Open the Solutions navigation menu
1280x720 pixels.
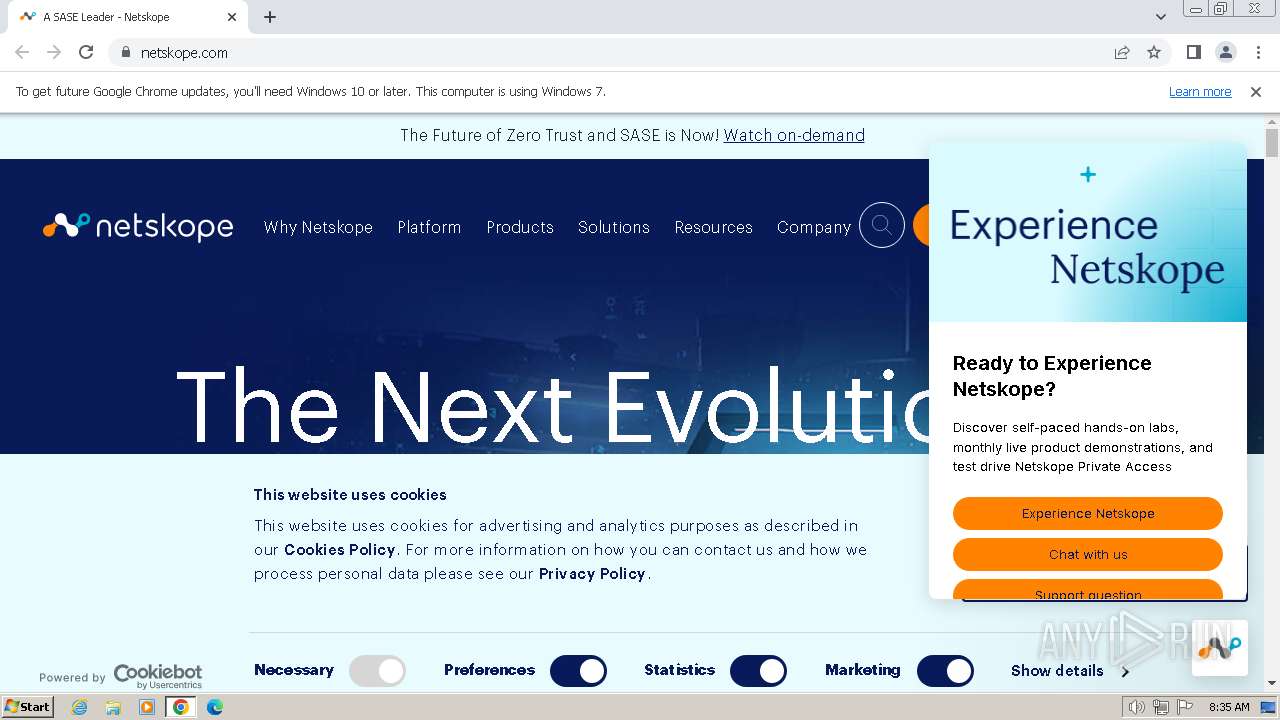pyautogui.click(x=614, y=227)
